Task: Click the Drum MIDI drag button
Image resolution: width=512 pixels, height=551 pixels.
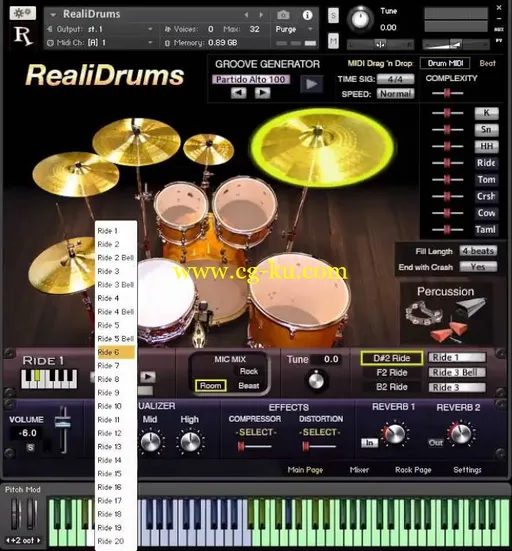Action: tap(445, 63)
